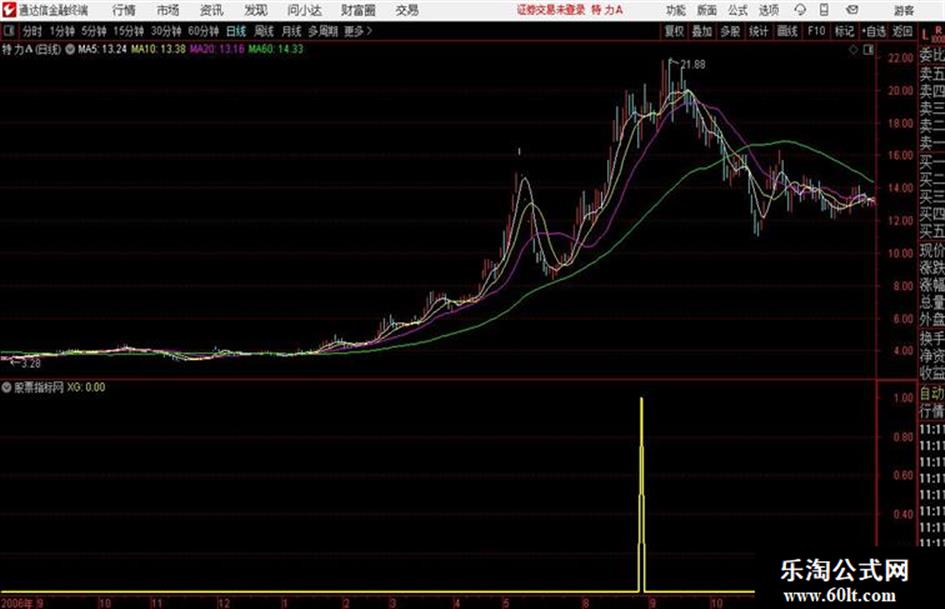The height and width of the screenshot is (609, 945).
Task: Click the 标记 mark button
Action: pos(844,31)
